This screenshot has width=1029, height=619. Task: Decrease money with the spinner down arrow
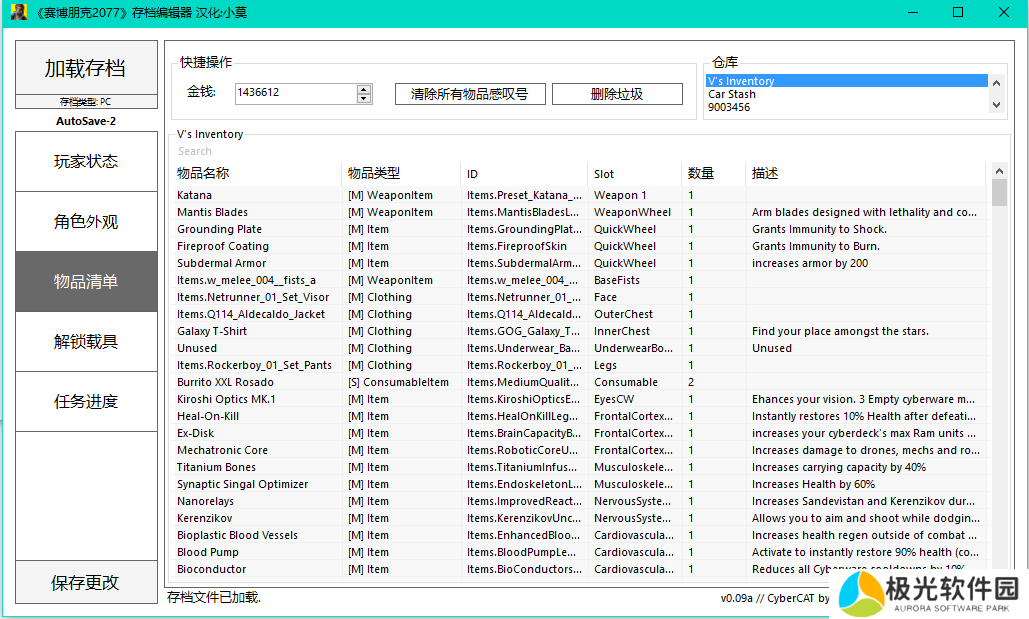pos(364,98)
